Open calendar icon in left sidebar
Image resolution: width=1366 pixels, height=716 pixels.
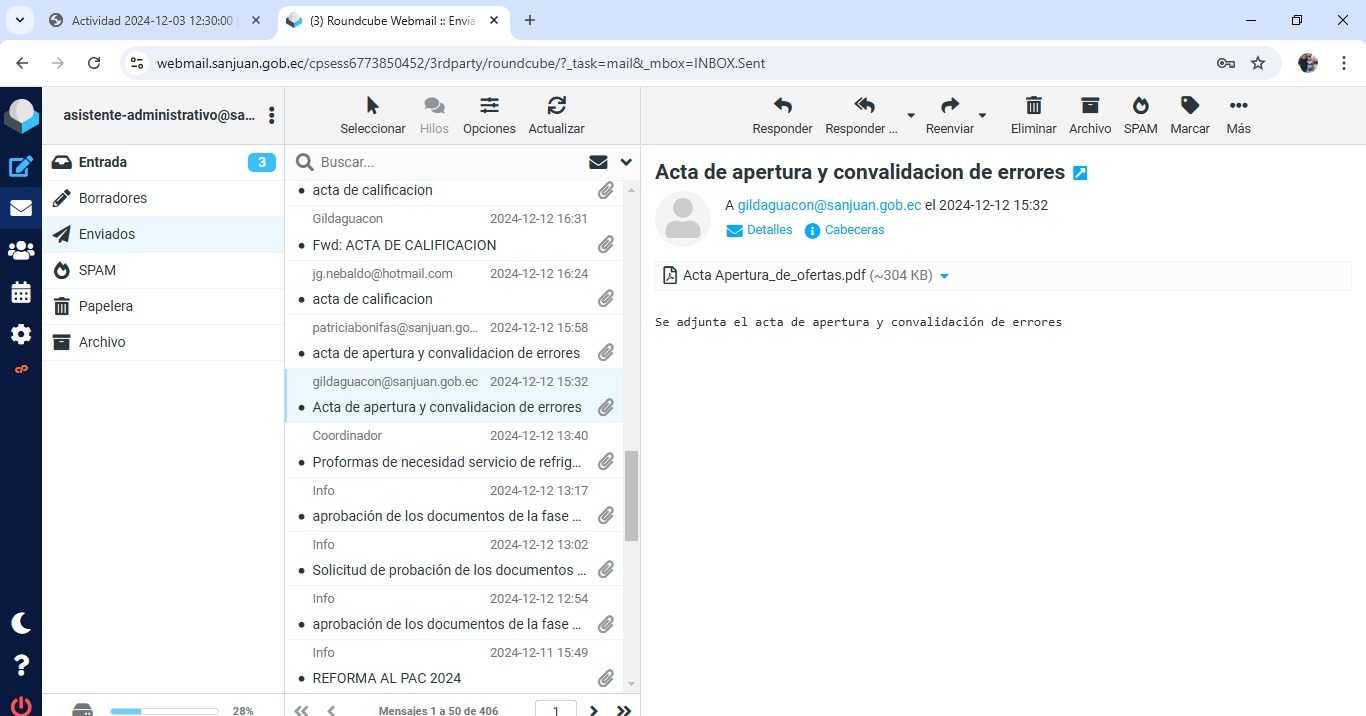coord(20,293)
